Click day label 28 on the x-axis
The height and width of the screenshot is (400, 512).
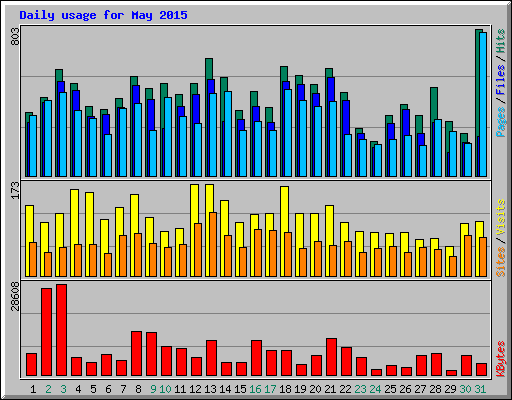pyautogui.click(x=435, y=389)
